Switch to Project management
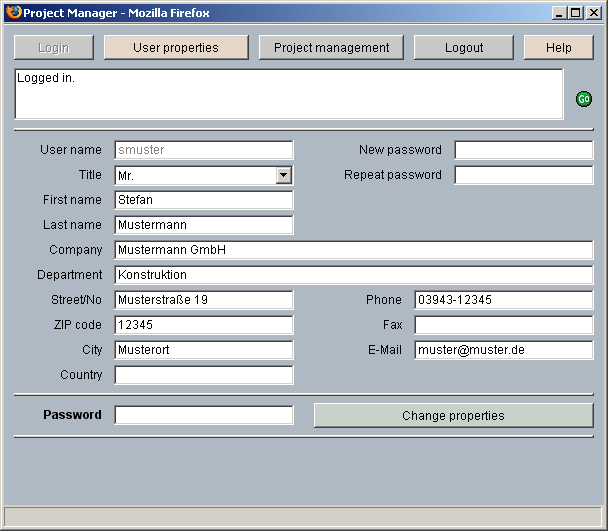 coord(331,48)
